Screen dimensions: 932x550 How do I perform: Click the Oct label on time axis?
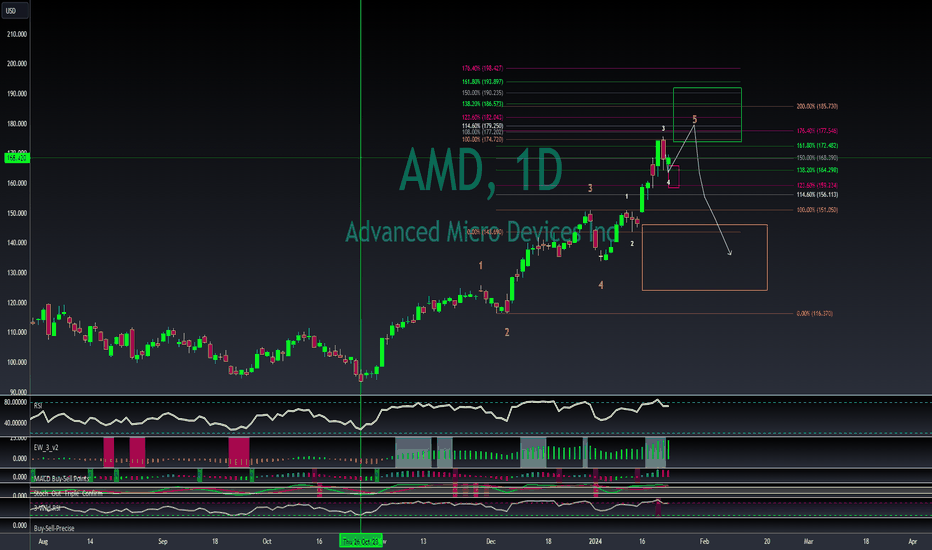point(267,542)
